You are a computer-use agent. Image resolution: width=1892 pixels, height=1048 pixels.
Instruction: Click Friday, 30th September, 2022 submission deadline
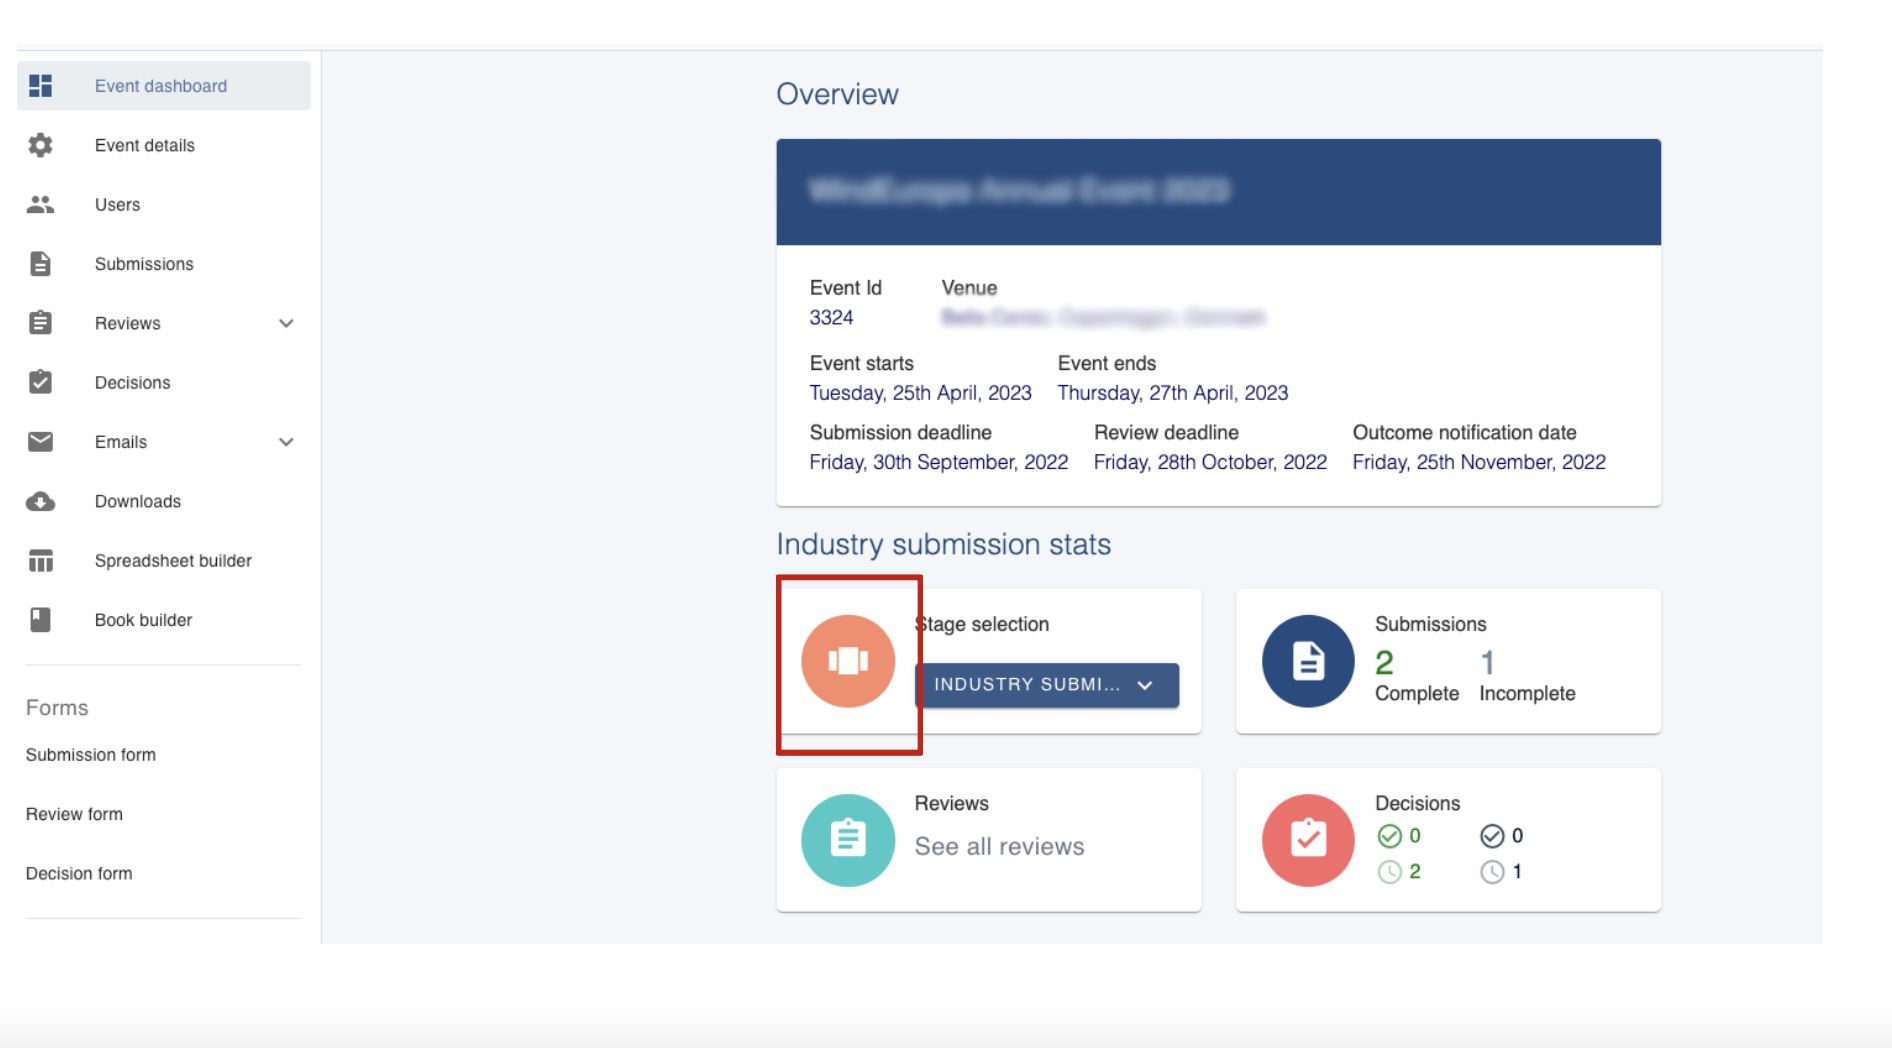[938, 462]
